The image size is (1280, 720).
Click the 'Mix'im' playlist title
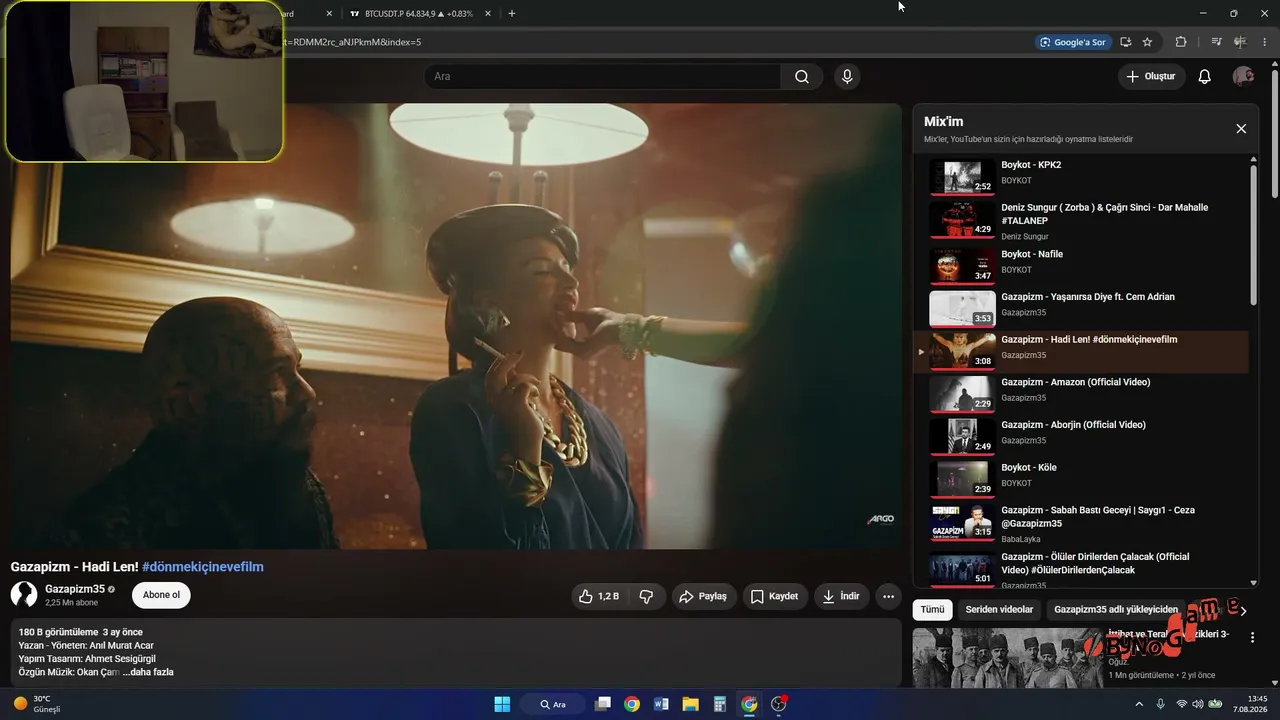click(x=944, y=122)
